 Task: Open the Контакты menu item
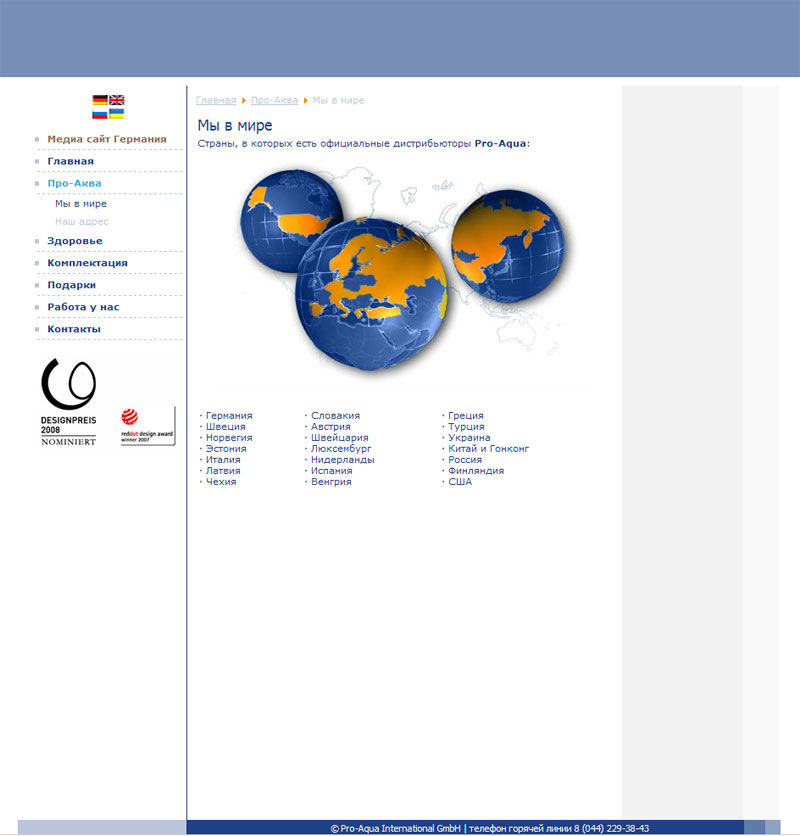coord(74,329)
